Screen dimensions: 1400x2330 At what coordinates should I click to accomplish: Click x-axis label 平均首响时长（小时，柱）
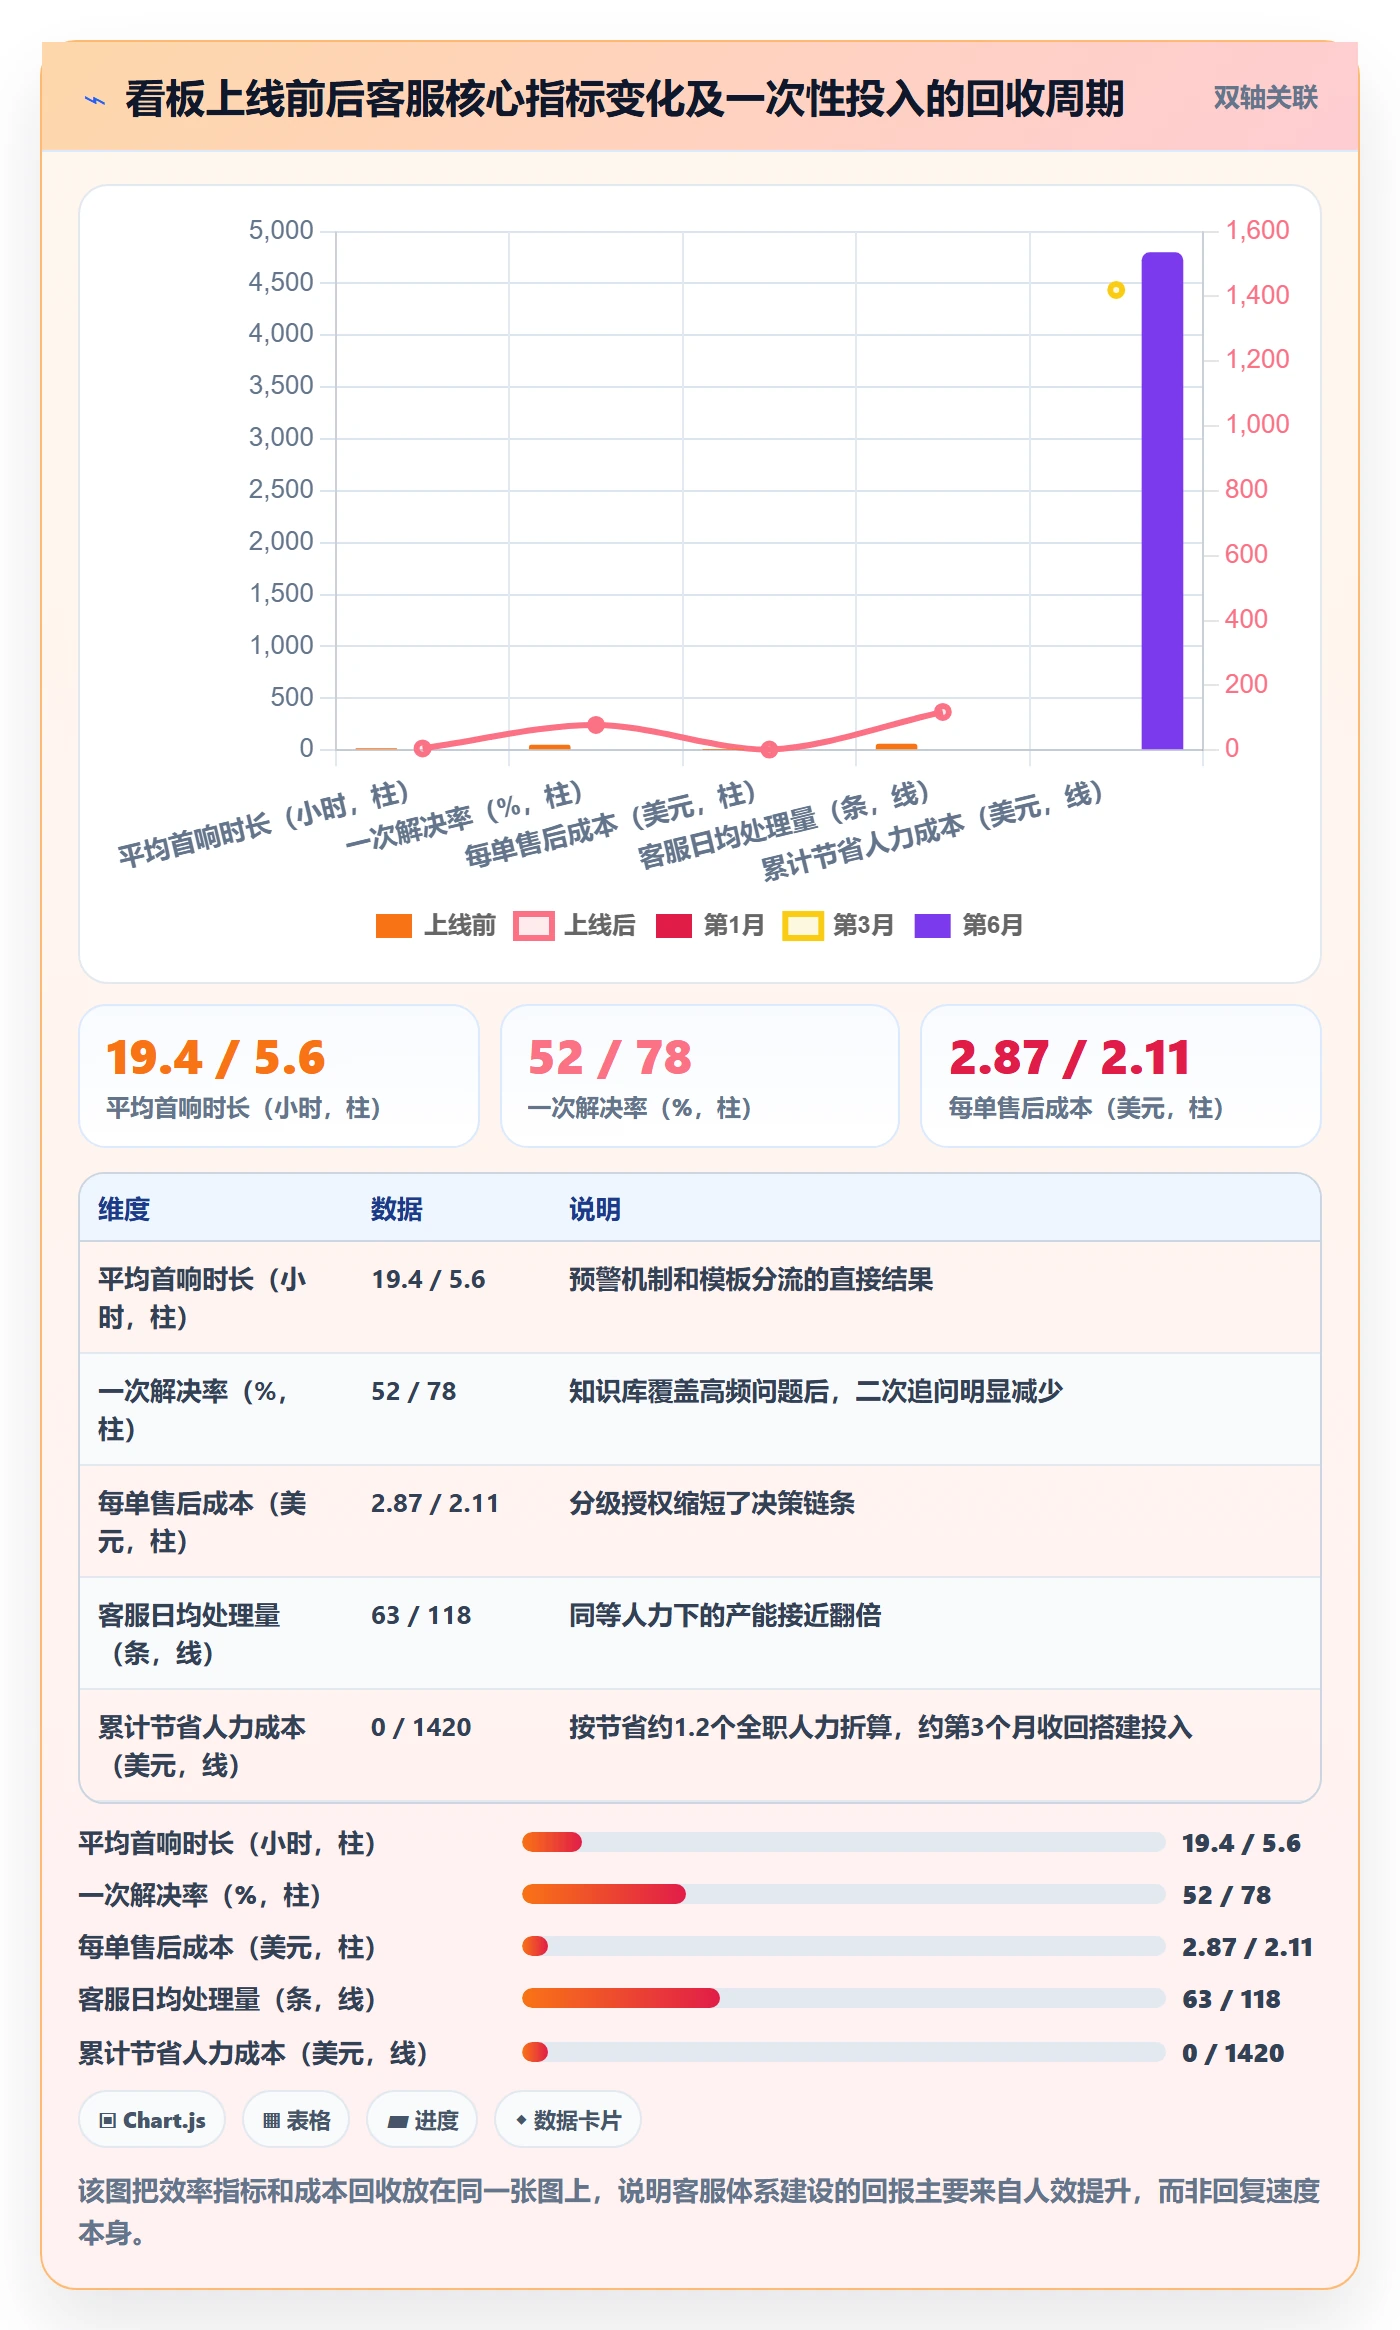click(264, 825)
